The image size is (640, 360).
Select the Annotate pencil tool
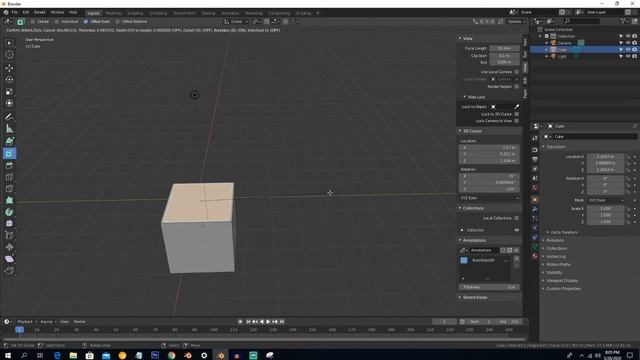pyautogui.click(x=9, y=117)
